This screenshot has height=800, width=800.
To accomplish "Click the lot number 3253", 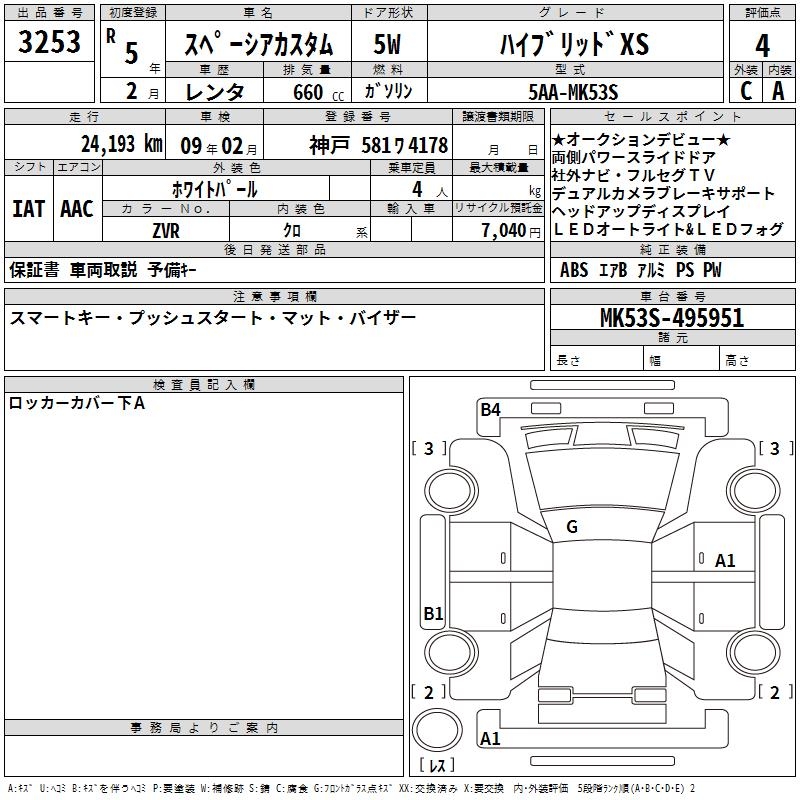I will click(49, 41).
